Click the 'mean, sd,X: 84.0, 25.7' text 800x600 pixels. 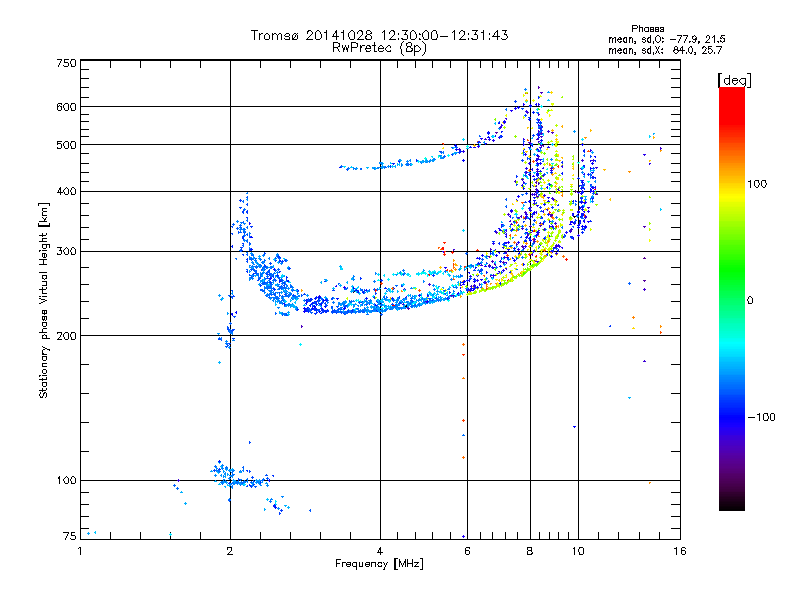point(665,50)
